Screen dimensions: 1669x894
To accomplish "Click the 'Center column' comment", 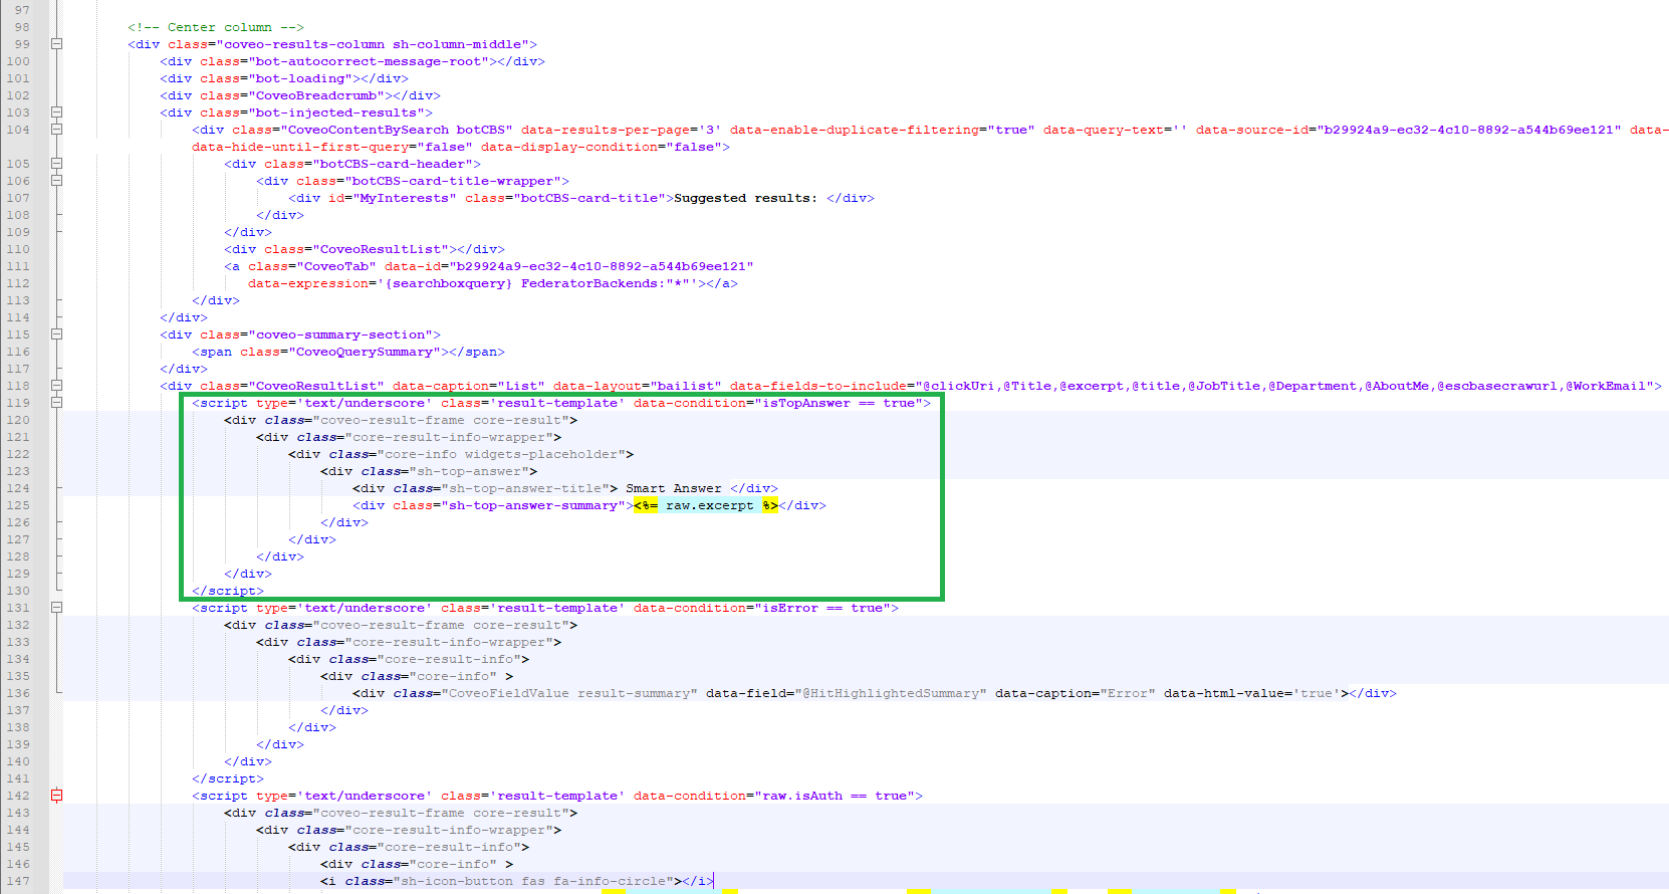I will 216,27.
